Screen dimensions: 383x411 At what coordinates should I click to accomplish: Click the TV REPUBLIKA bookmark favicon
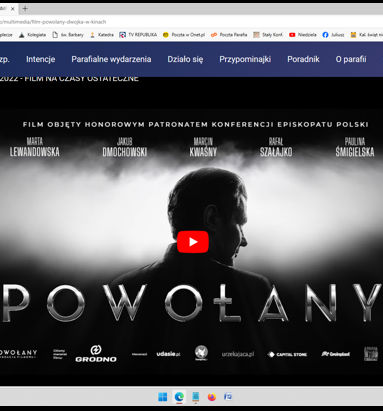122,35
